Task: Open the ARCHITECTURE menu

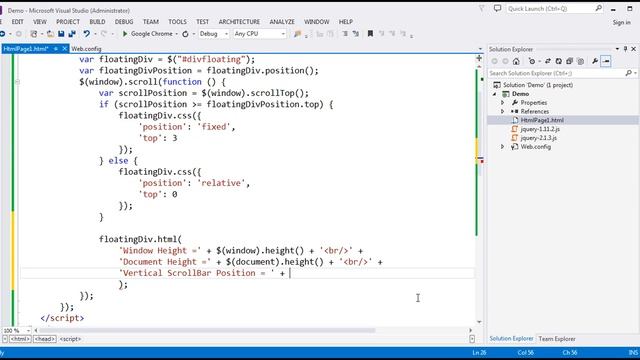Action: [239, 22]
